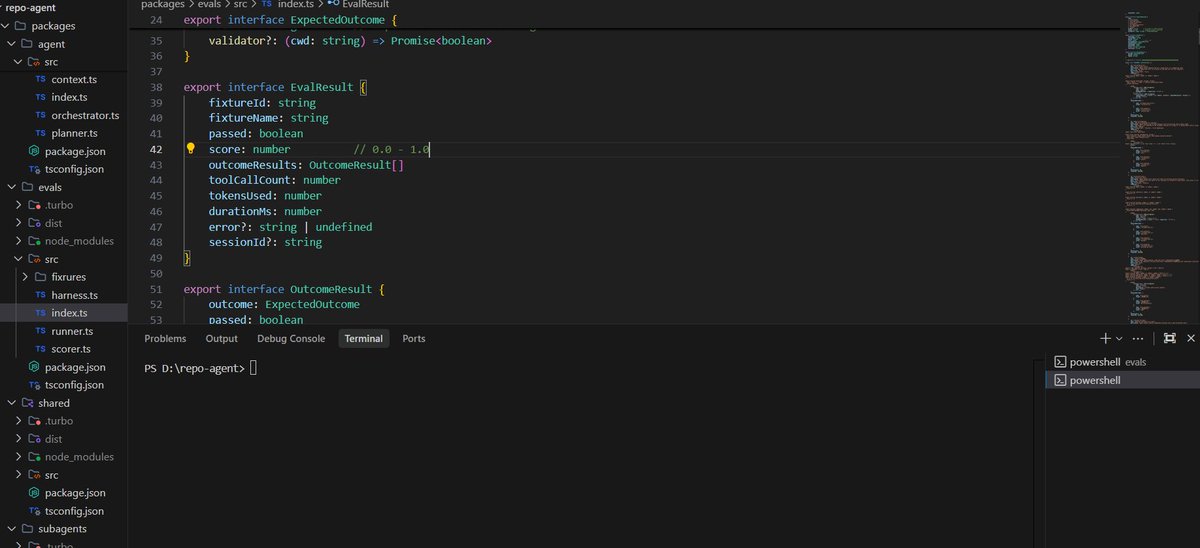The image size is (1200, 548).
Task: Open orchestrator.ts via its TS icon
Action: click(40, 115)
